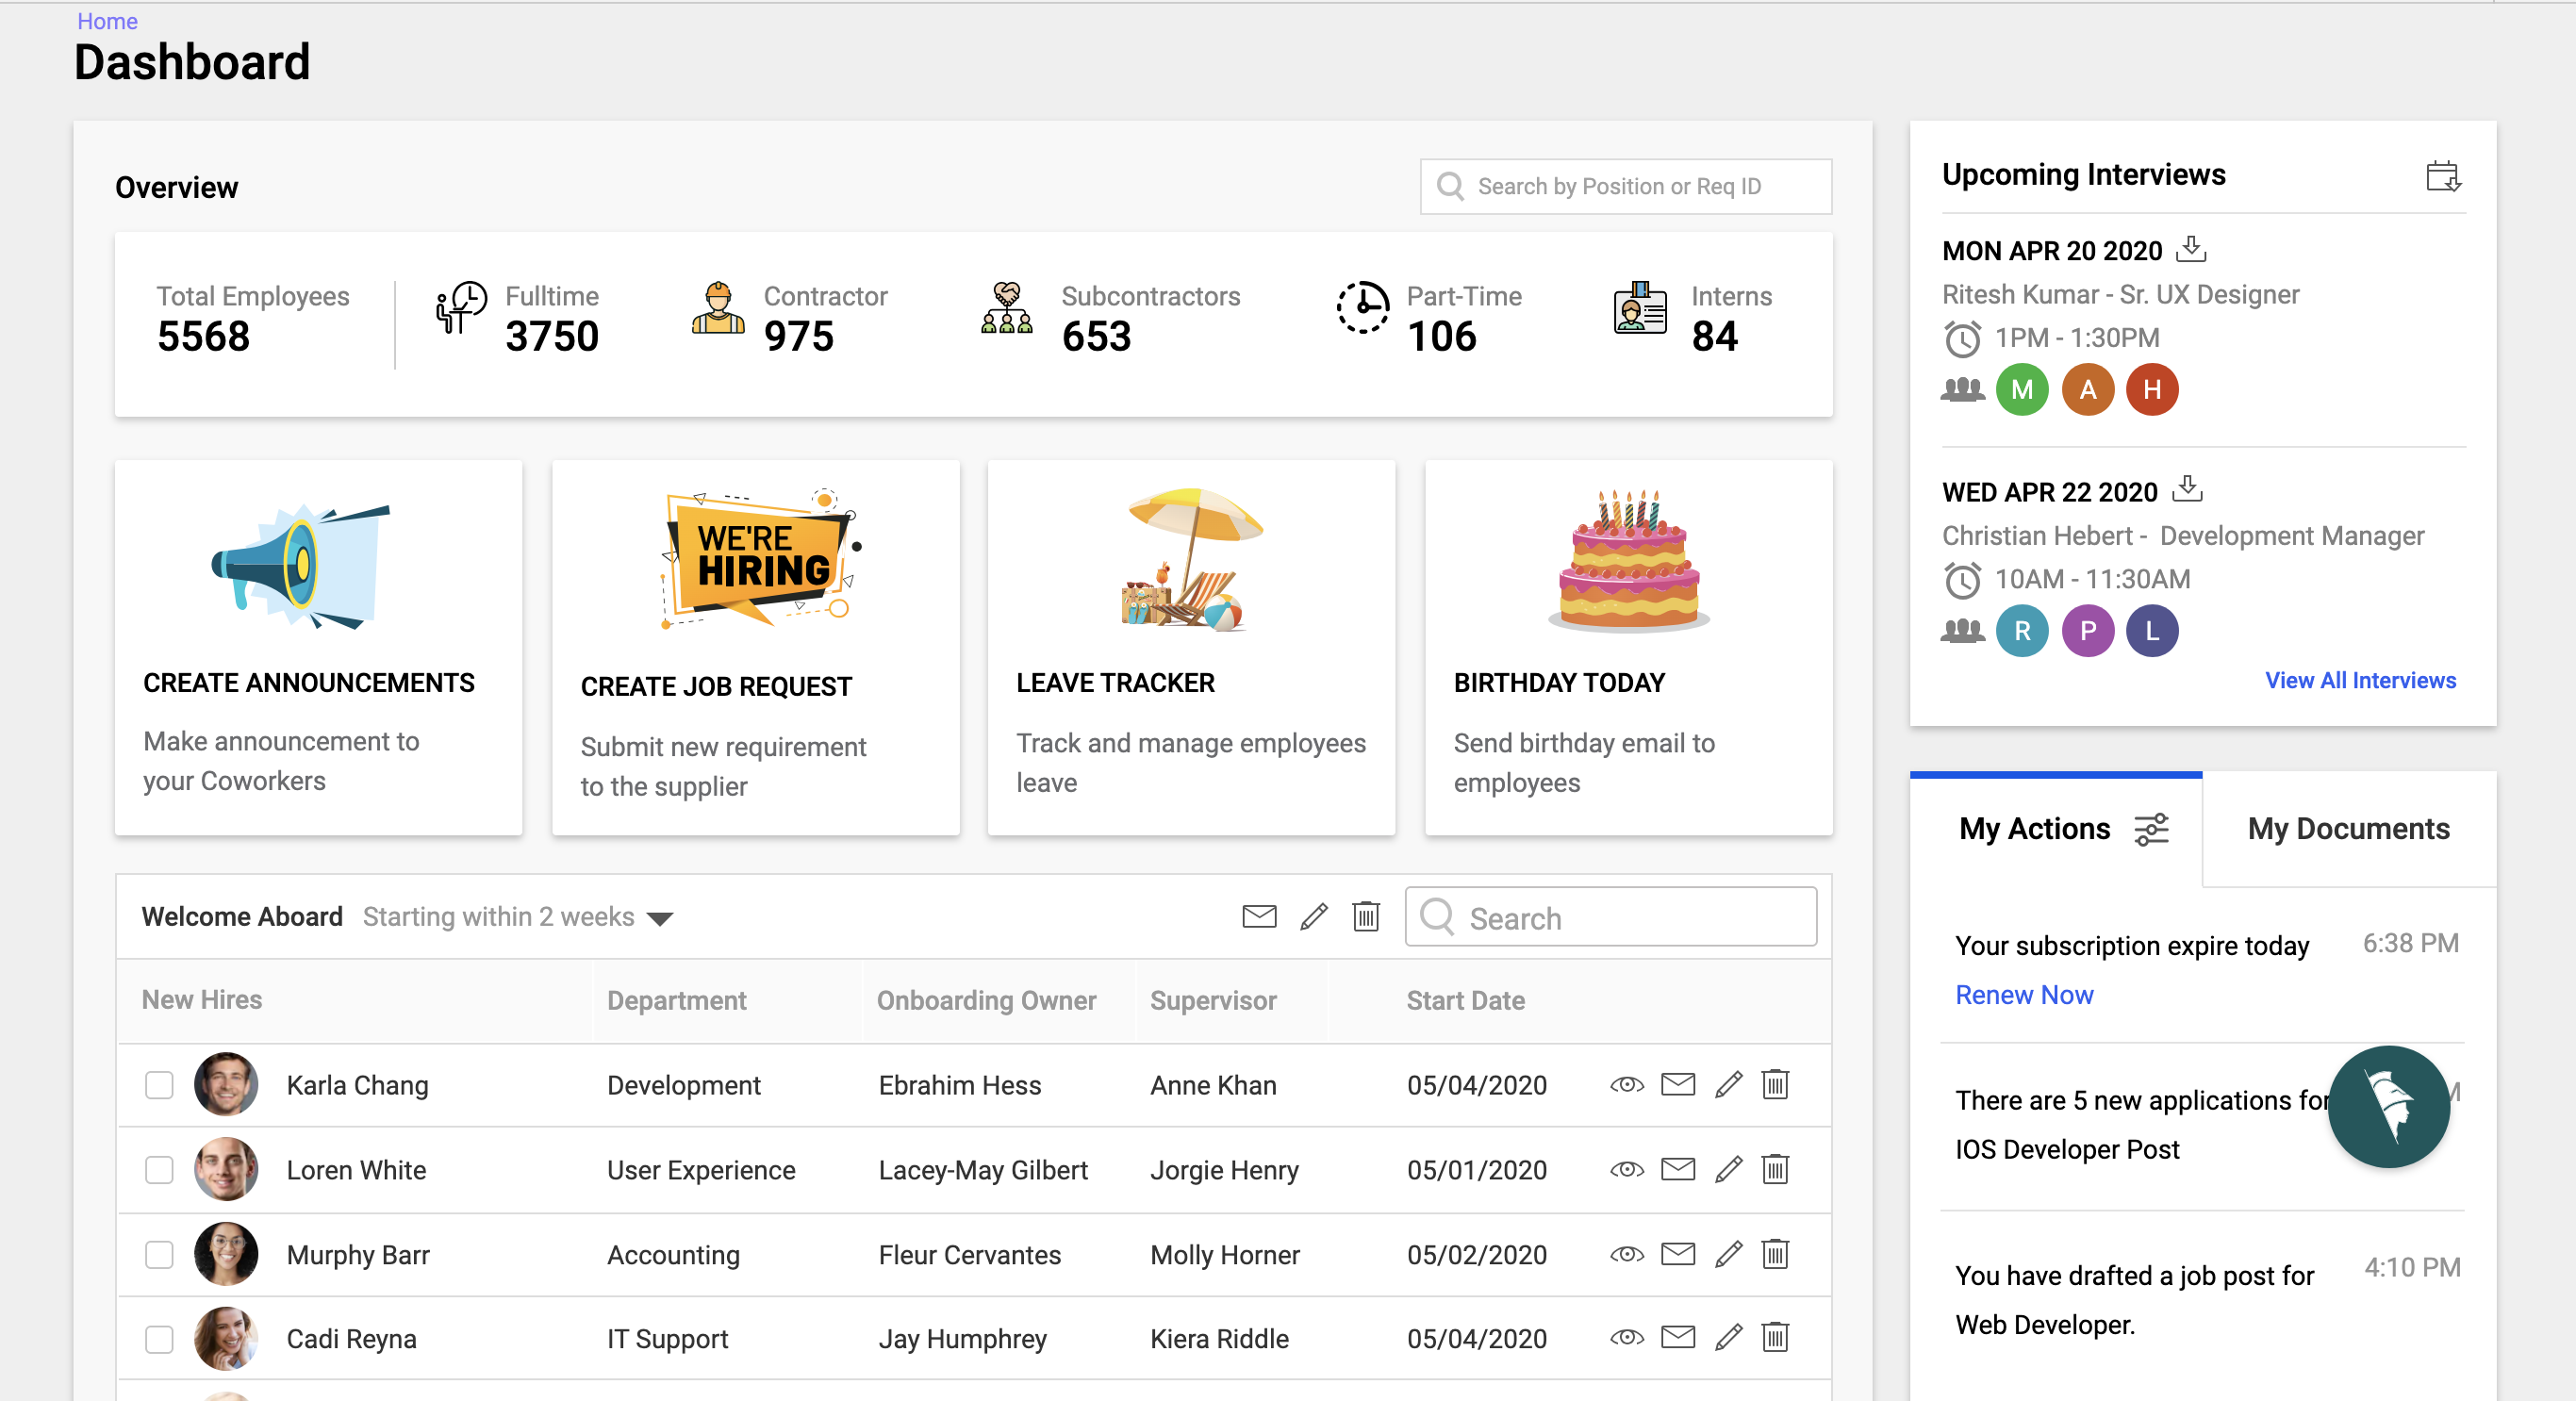Click the mail icon in Welcome Aboard toolbar

pyautogui.click(x=1259, y=916)
